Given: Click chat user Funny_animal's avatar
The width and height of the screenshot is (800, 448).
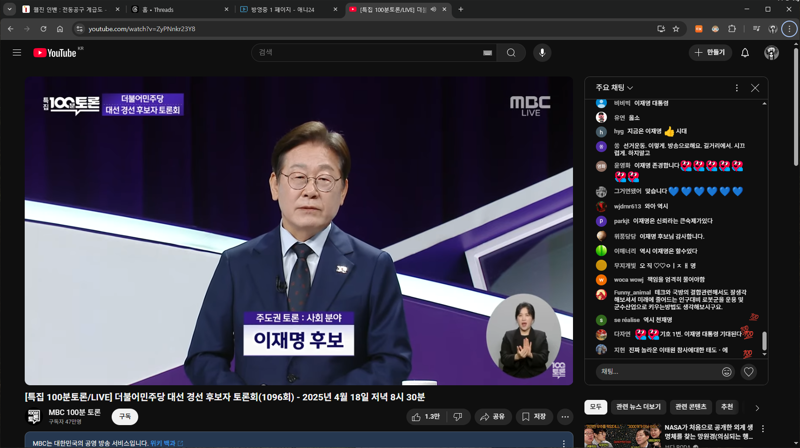Looking at the screenshot, I should tap(601, 294).
